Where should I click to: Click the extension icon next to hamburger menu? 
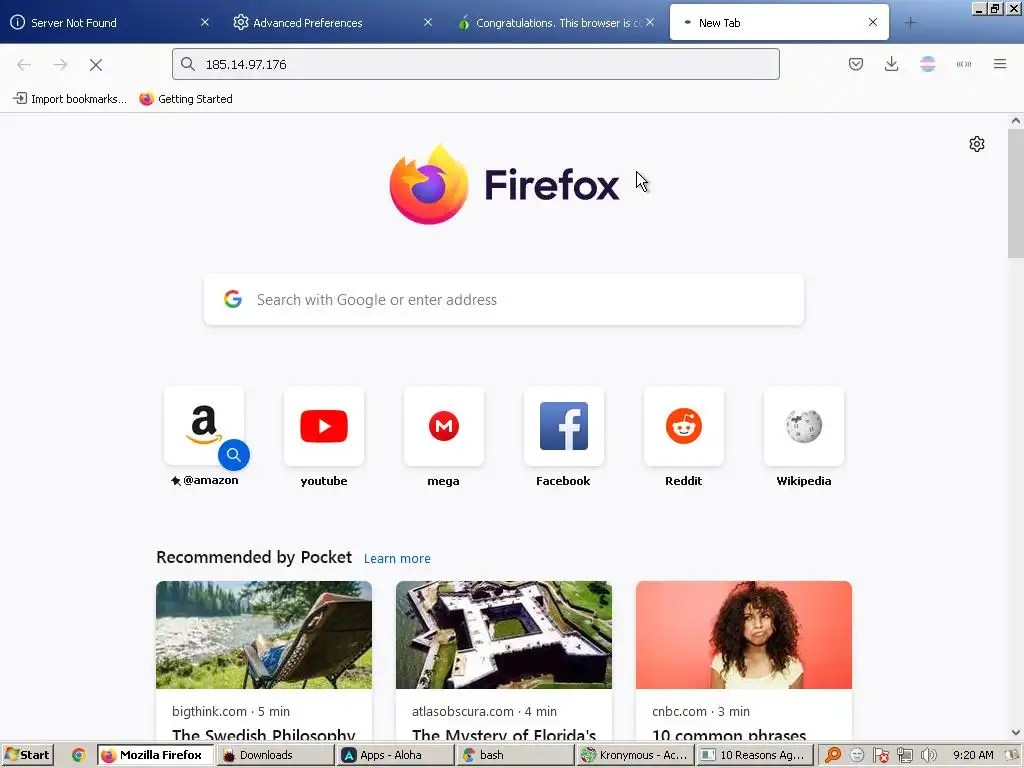(x=964, y=64)
